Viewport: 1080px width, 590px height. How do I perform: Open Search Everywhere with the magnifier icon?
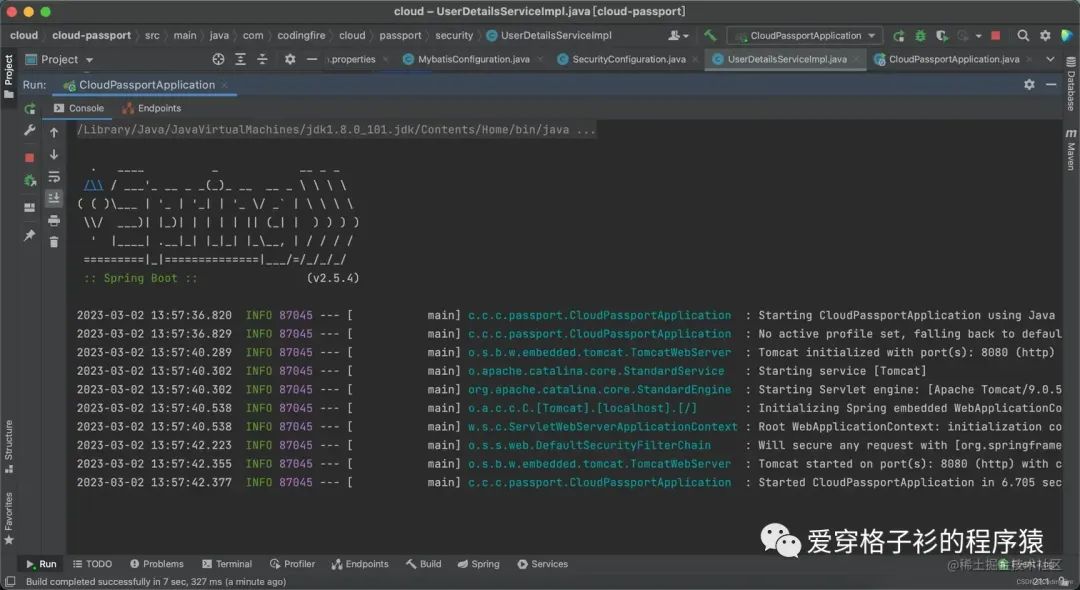click(1024, 35)
